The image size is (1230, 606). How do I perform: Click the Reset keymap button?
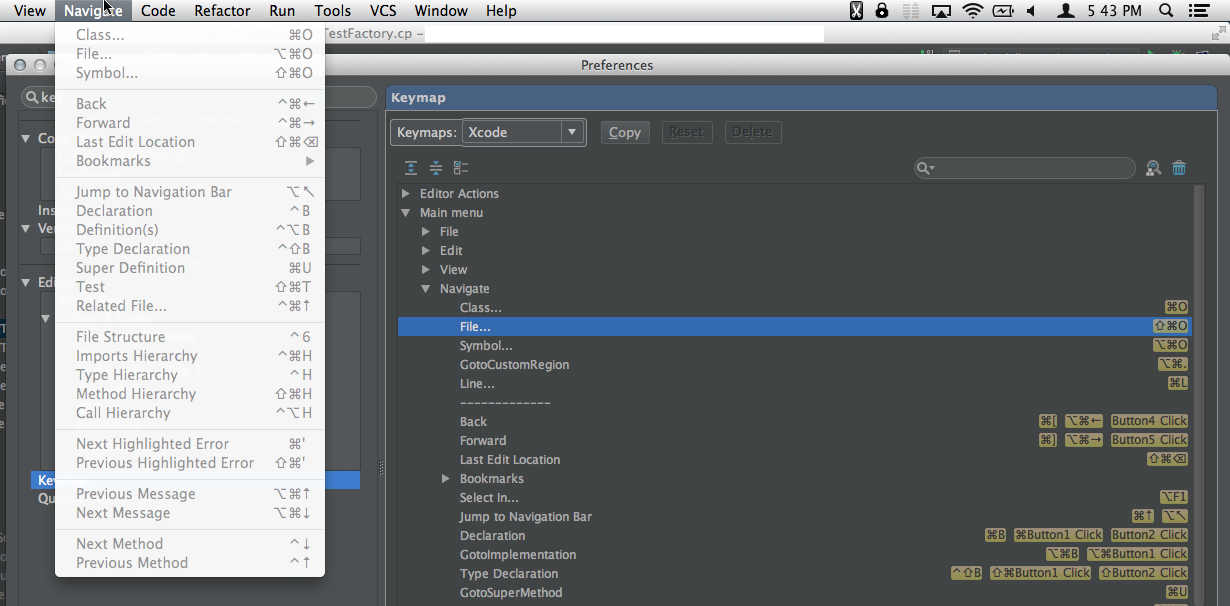686,132
